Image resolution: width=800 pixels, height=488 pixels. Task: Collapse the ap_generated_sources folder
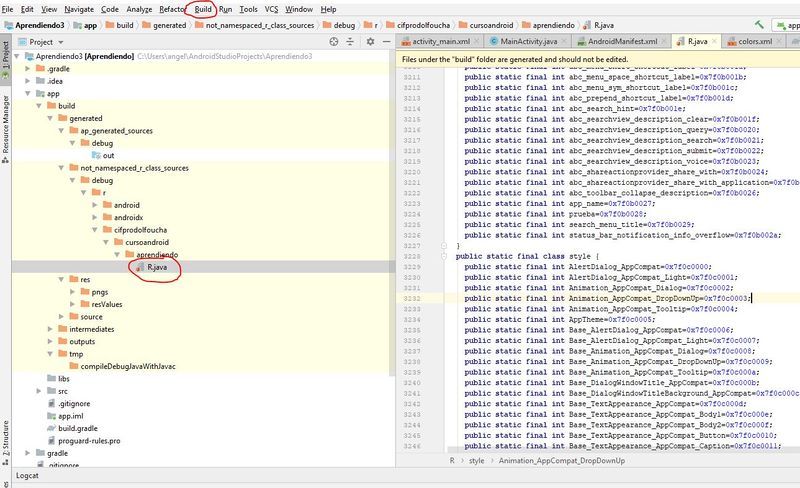coord(61,131)
